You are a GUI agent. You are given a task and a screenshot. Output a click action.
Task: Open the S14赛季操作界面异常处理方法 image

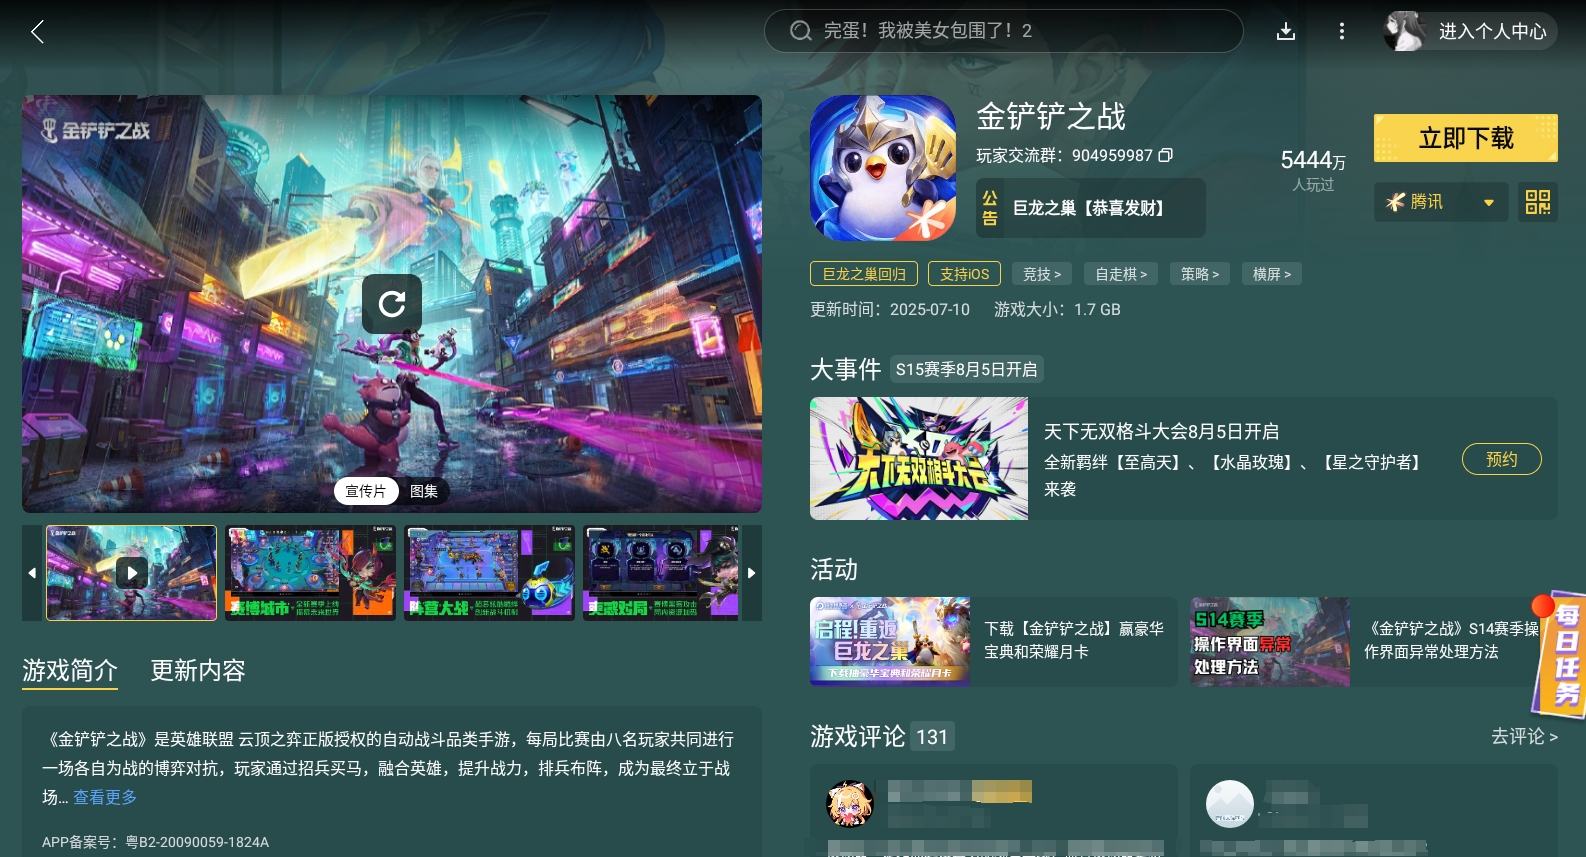(1270, 642)
